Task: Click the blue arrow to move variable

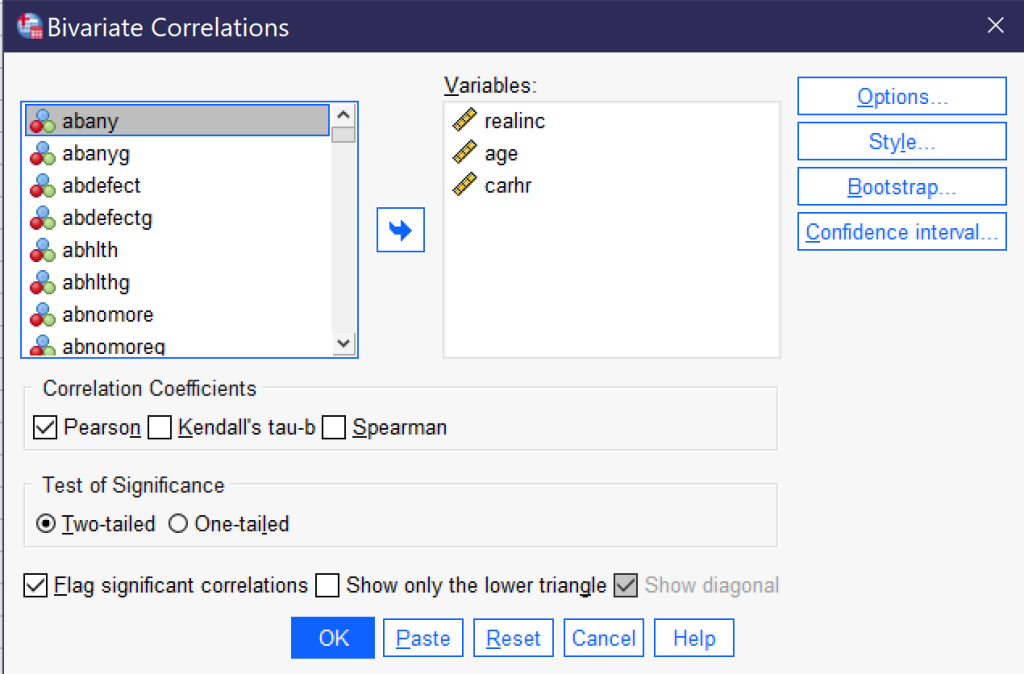Action: (x=400, y=230)
